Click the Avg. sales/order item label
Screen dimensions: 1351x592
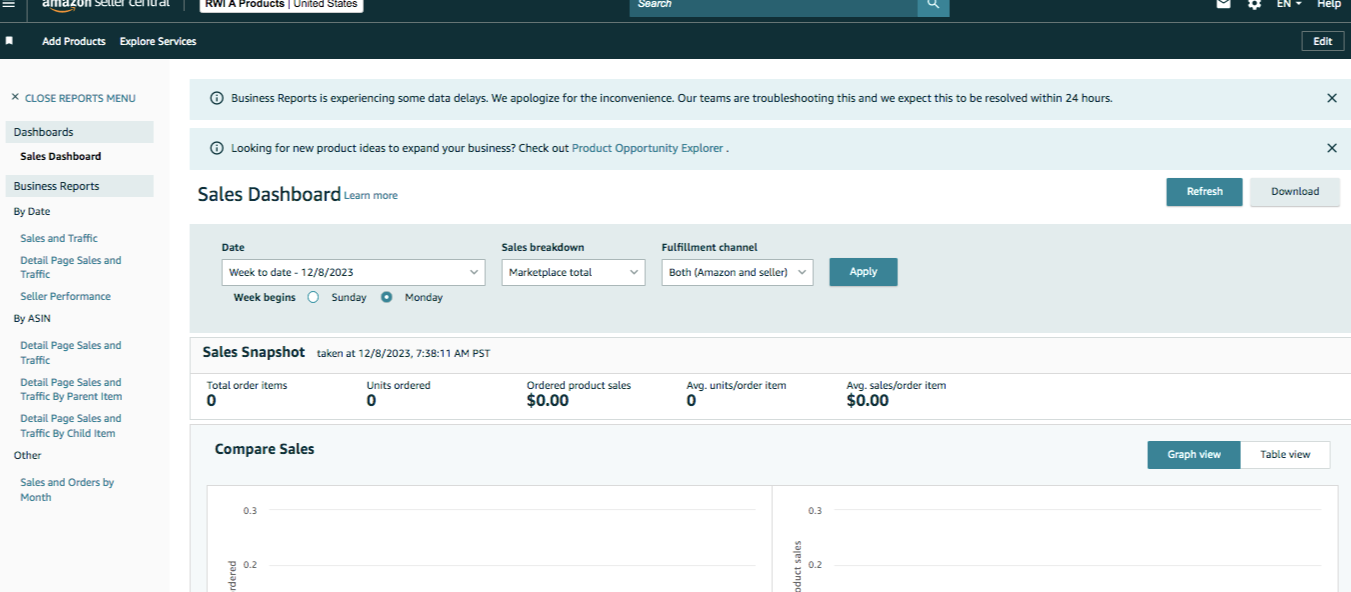pos(896,385)
